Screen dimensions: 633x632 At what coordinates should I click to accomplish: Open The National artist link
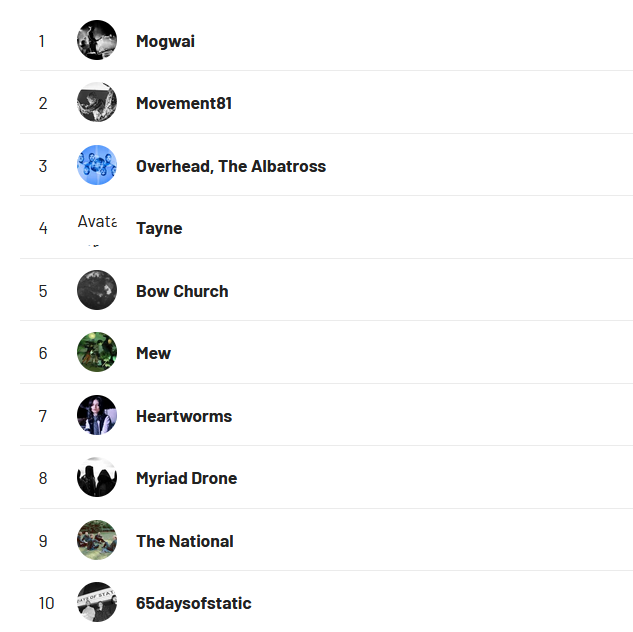pyautogui.click(x=185, y=541)
